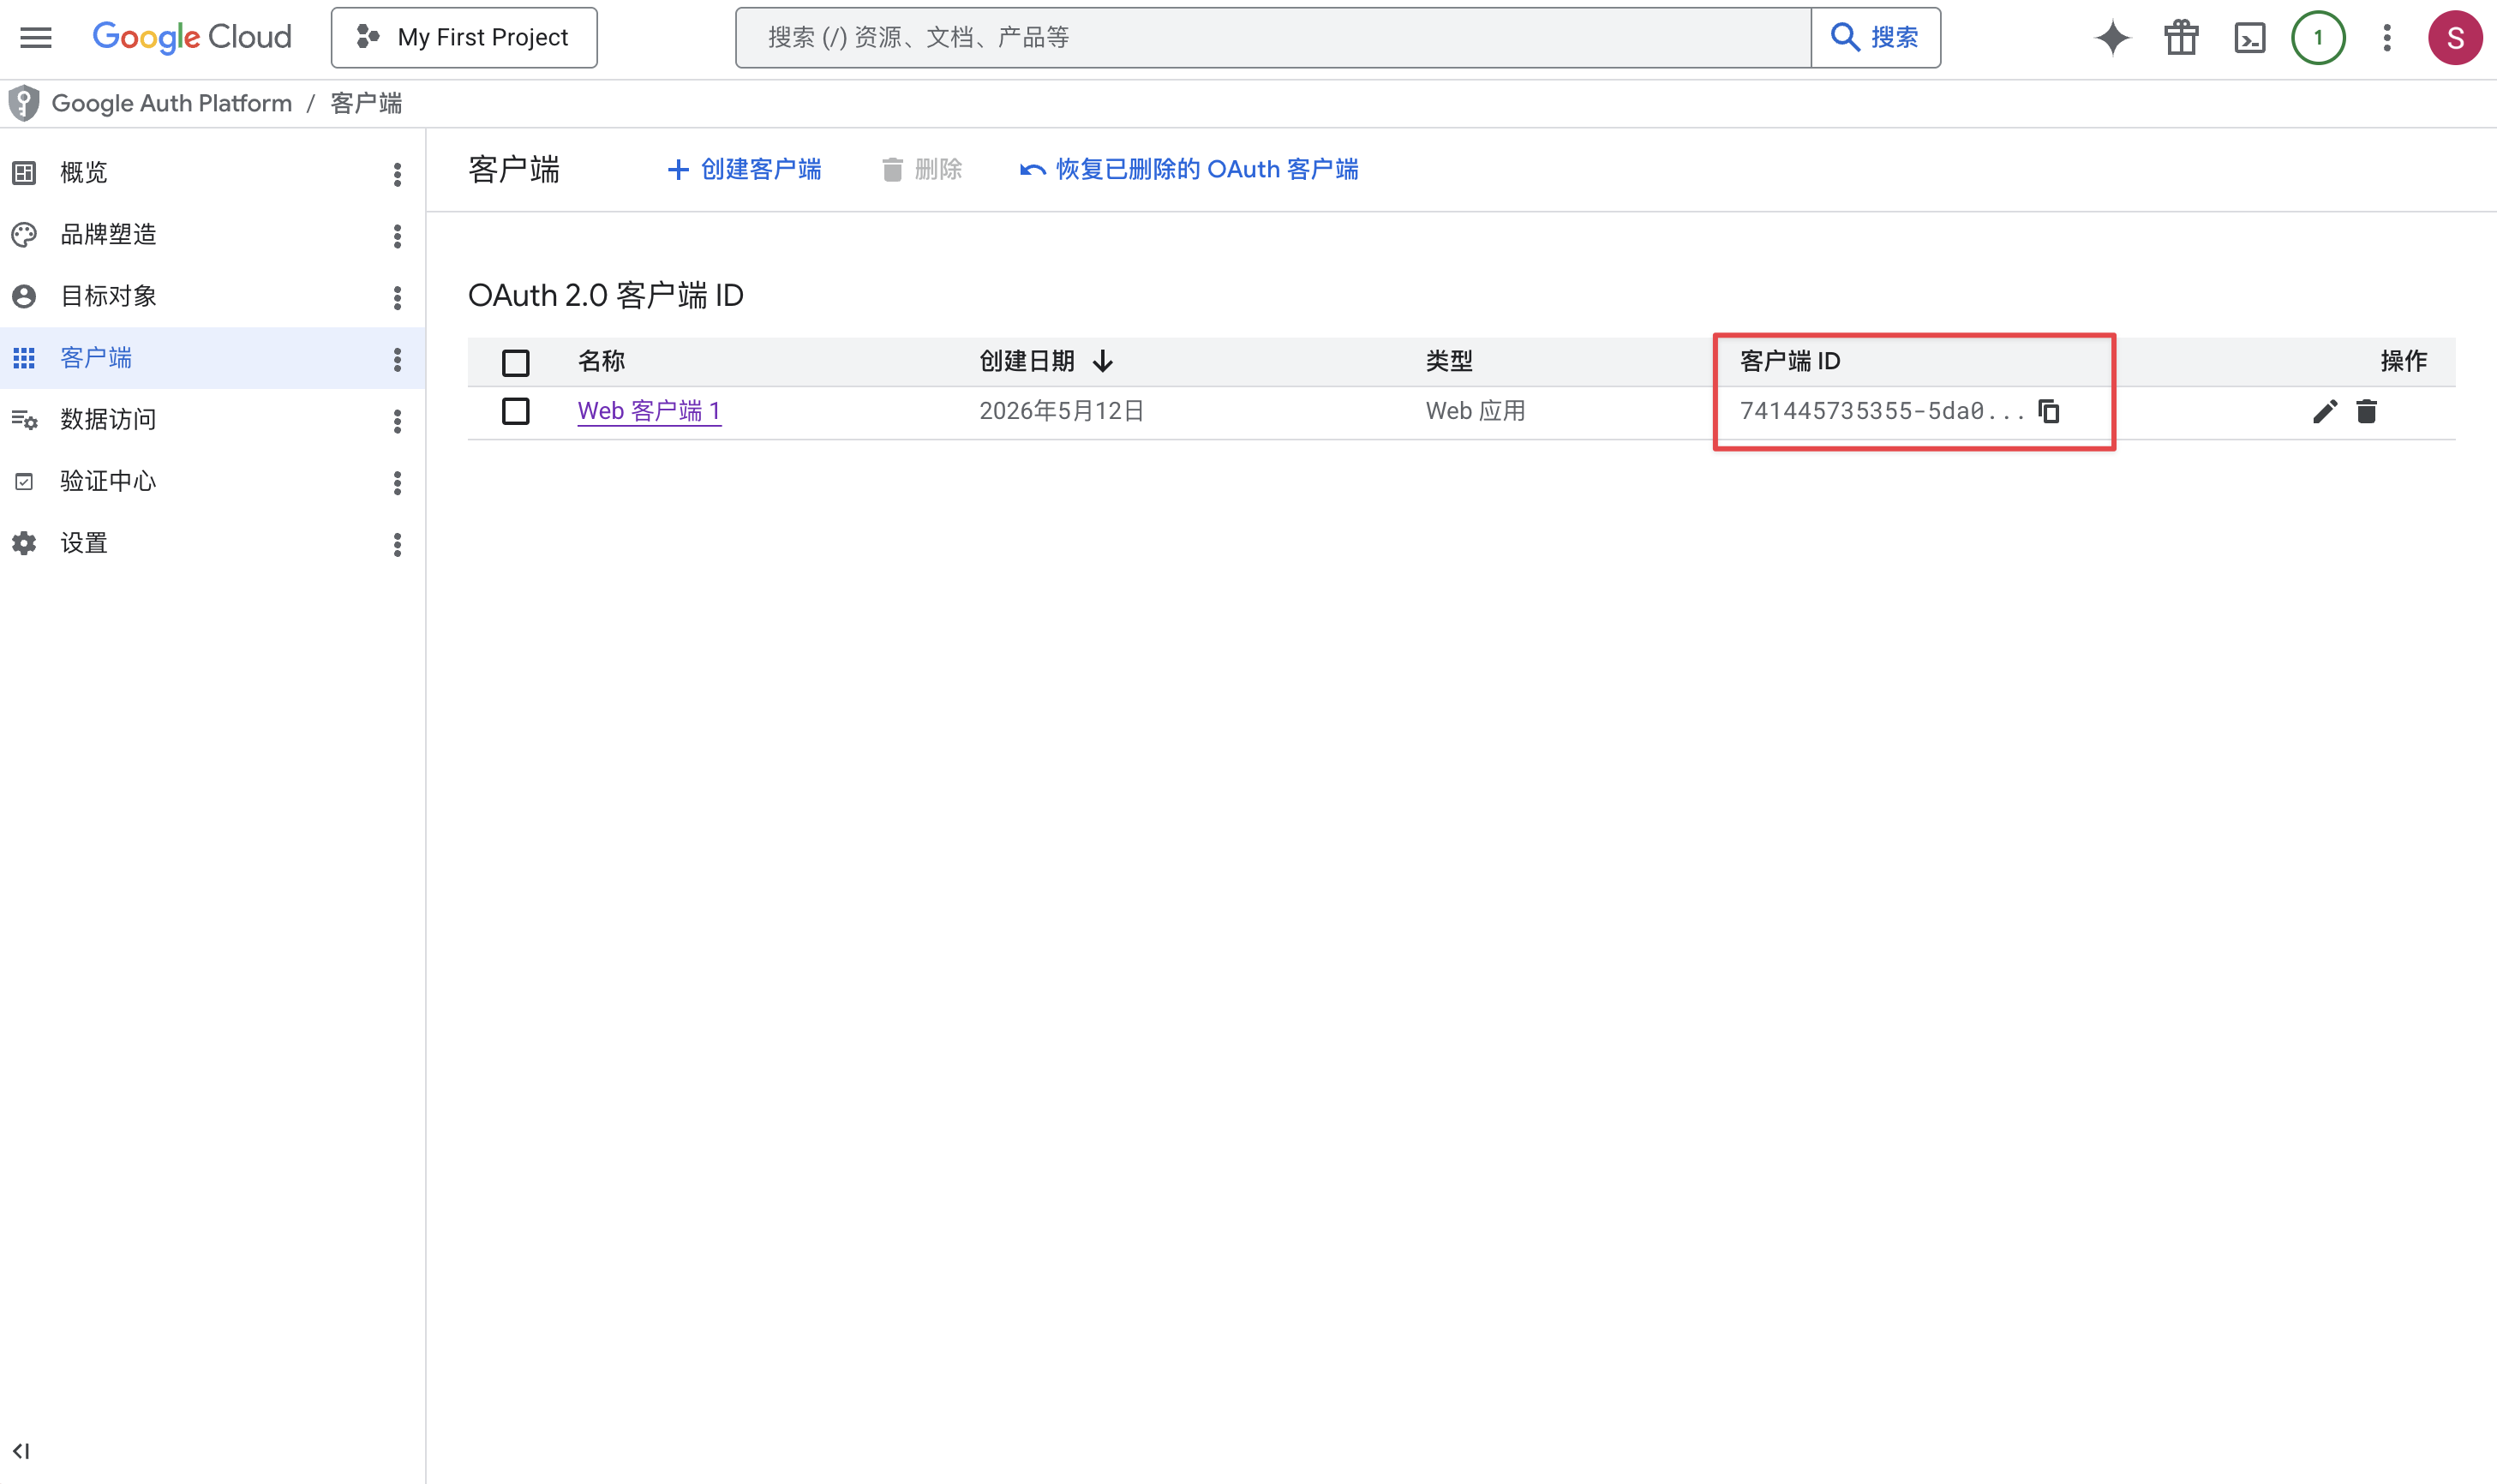Collapse the sidebar navigation panel

click(21, 1450)
